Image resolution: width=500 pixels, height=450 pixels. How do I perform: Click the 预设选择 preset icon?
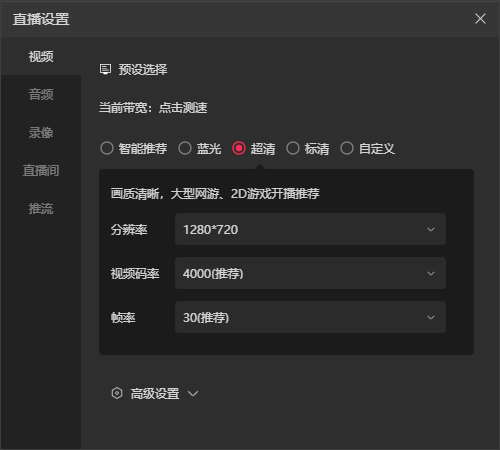click(x=105, y=69)
